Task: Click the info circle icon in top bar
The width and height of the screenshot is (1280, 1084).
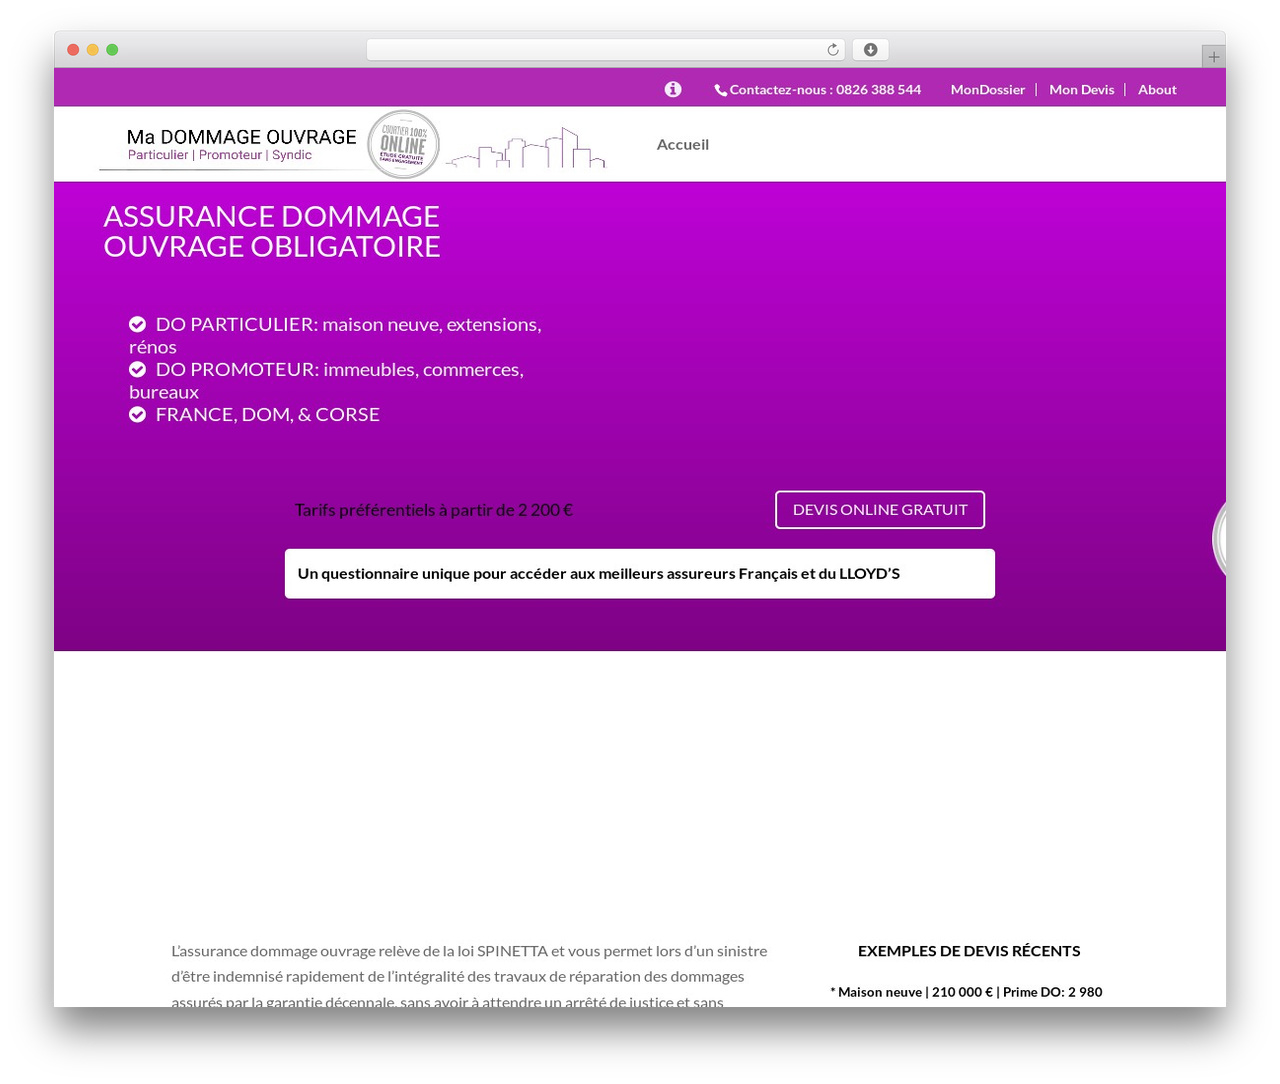Action: coord(673,89)
